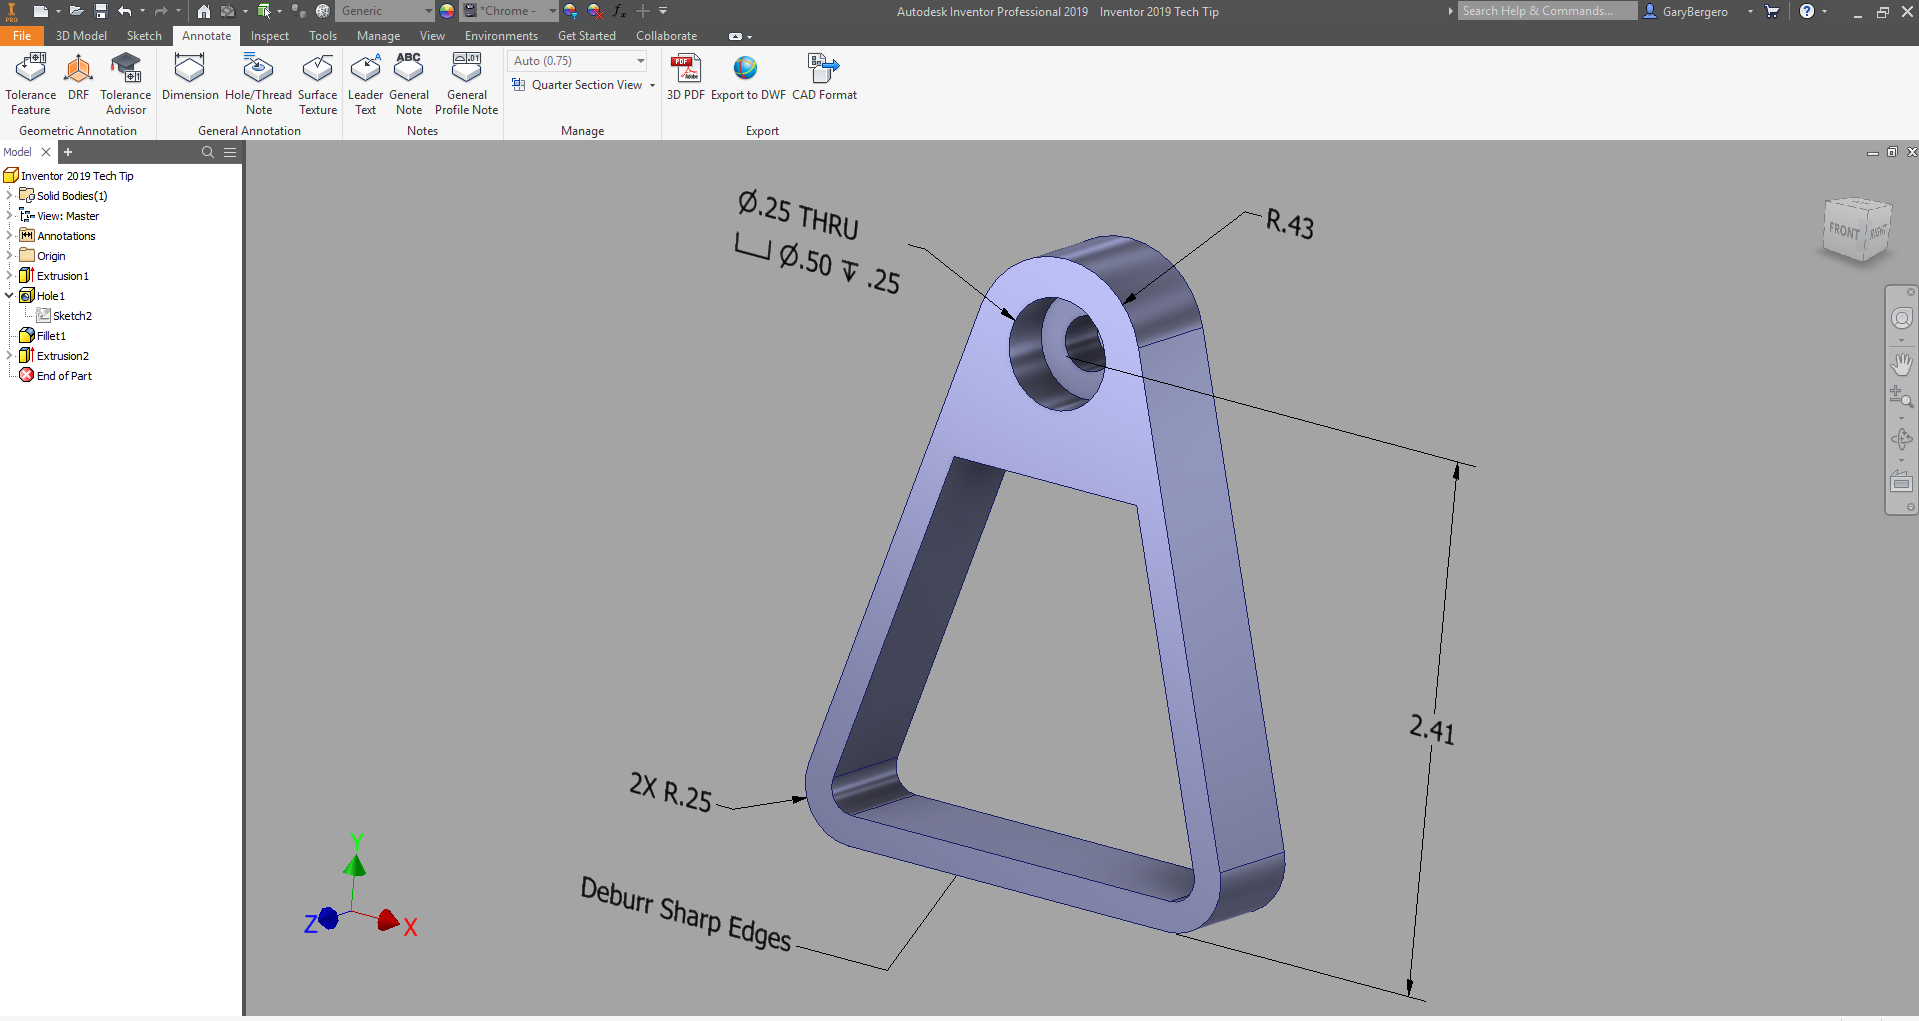1919x1021 pixels.
Task: Select the Pan tool on navigation bar
Action: point(1902,364)
